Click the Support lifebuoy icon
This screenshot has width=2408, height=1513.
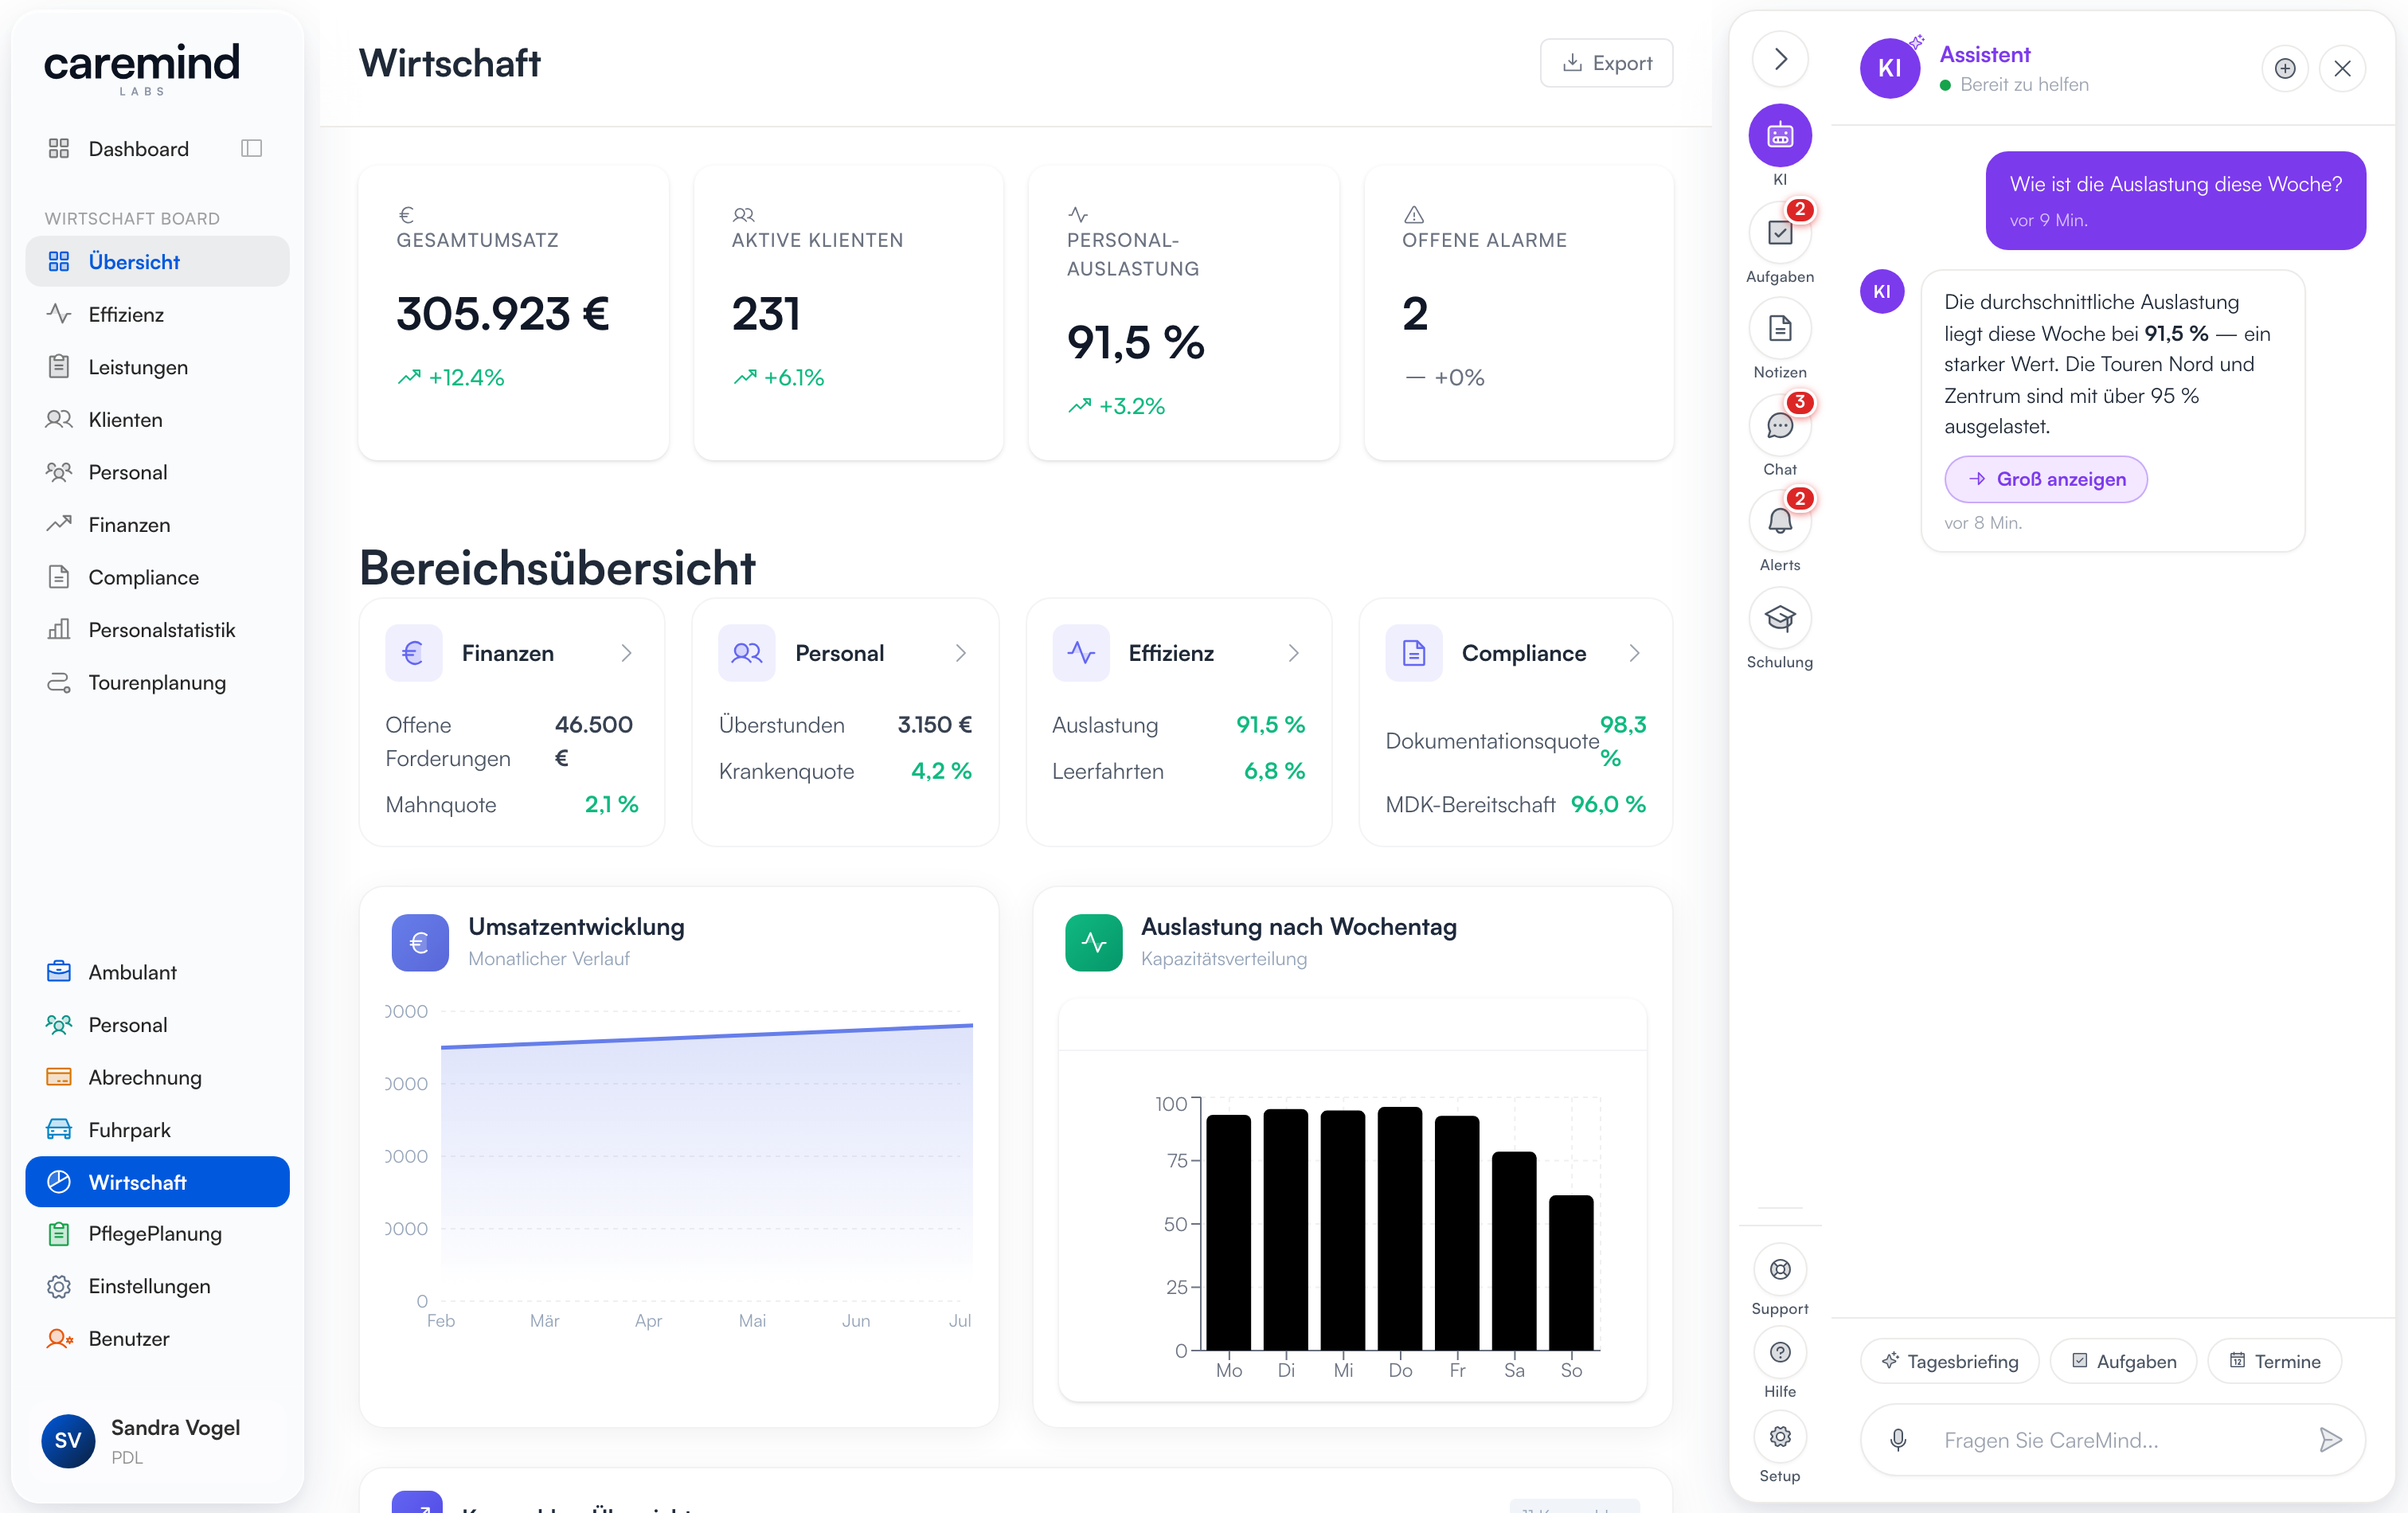(x=1779, y=1269)
